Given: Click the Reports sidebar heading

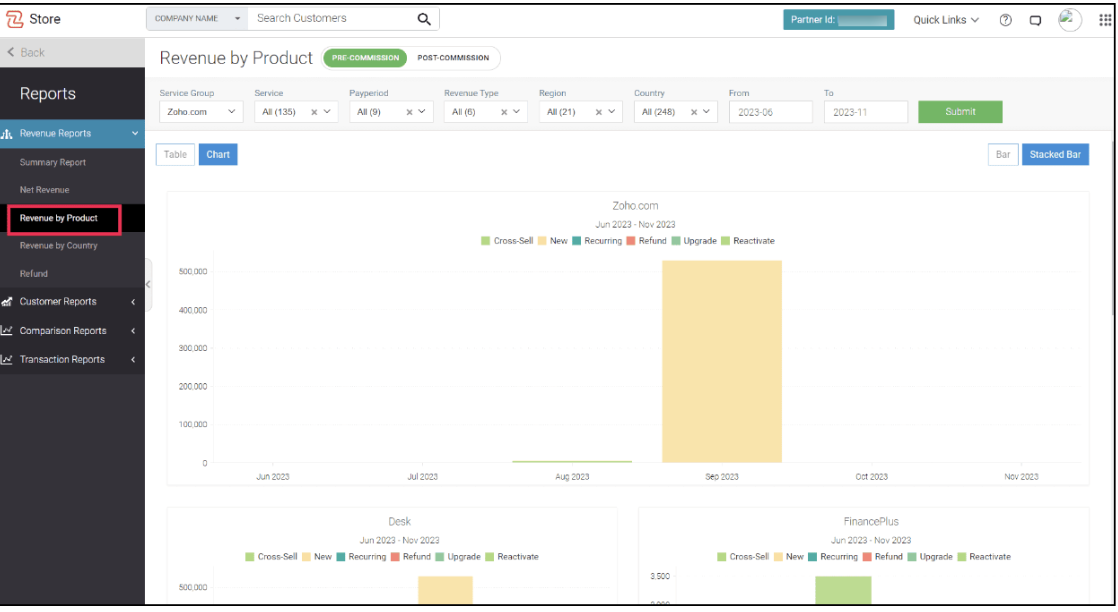Looking at the screenshot, I should [x=48, y=93].
